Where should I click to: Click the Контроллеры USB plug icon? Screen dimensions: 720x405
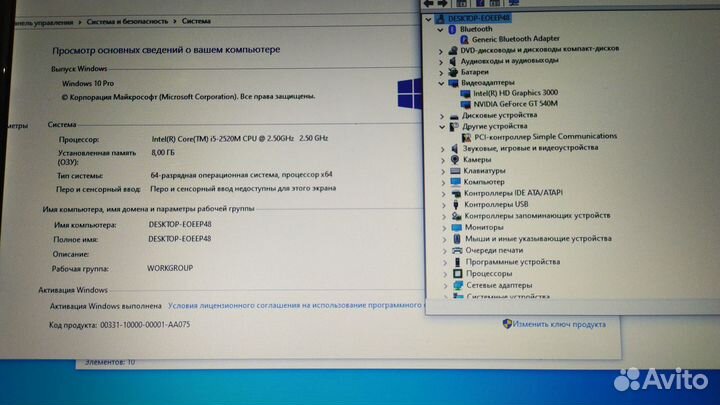tap(456, 205)
